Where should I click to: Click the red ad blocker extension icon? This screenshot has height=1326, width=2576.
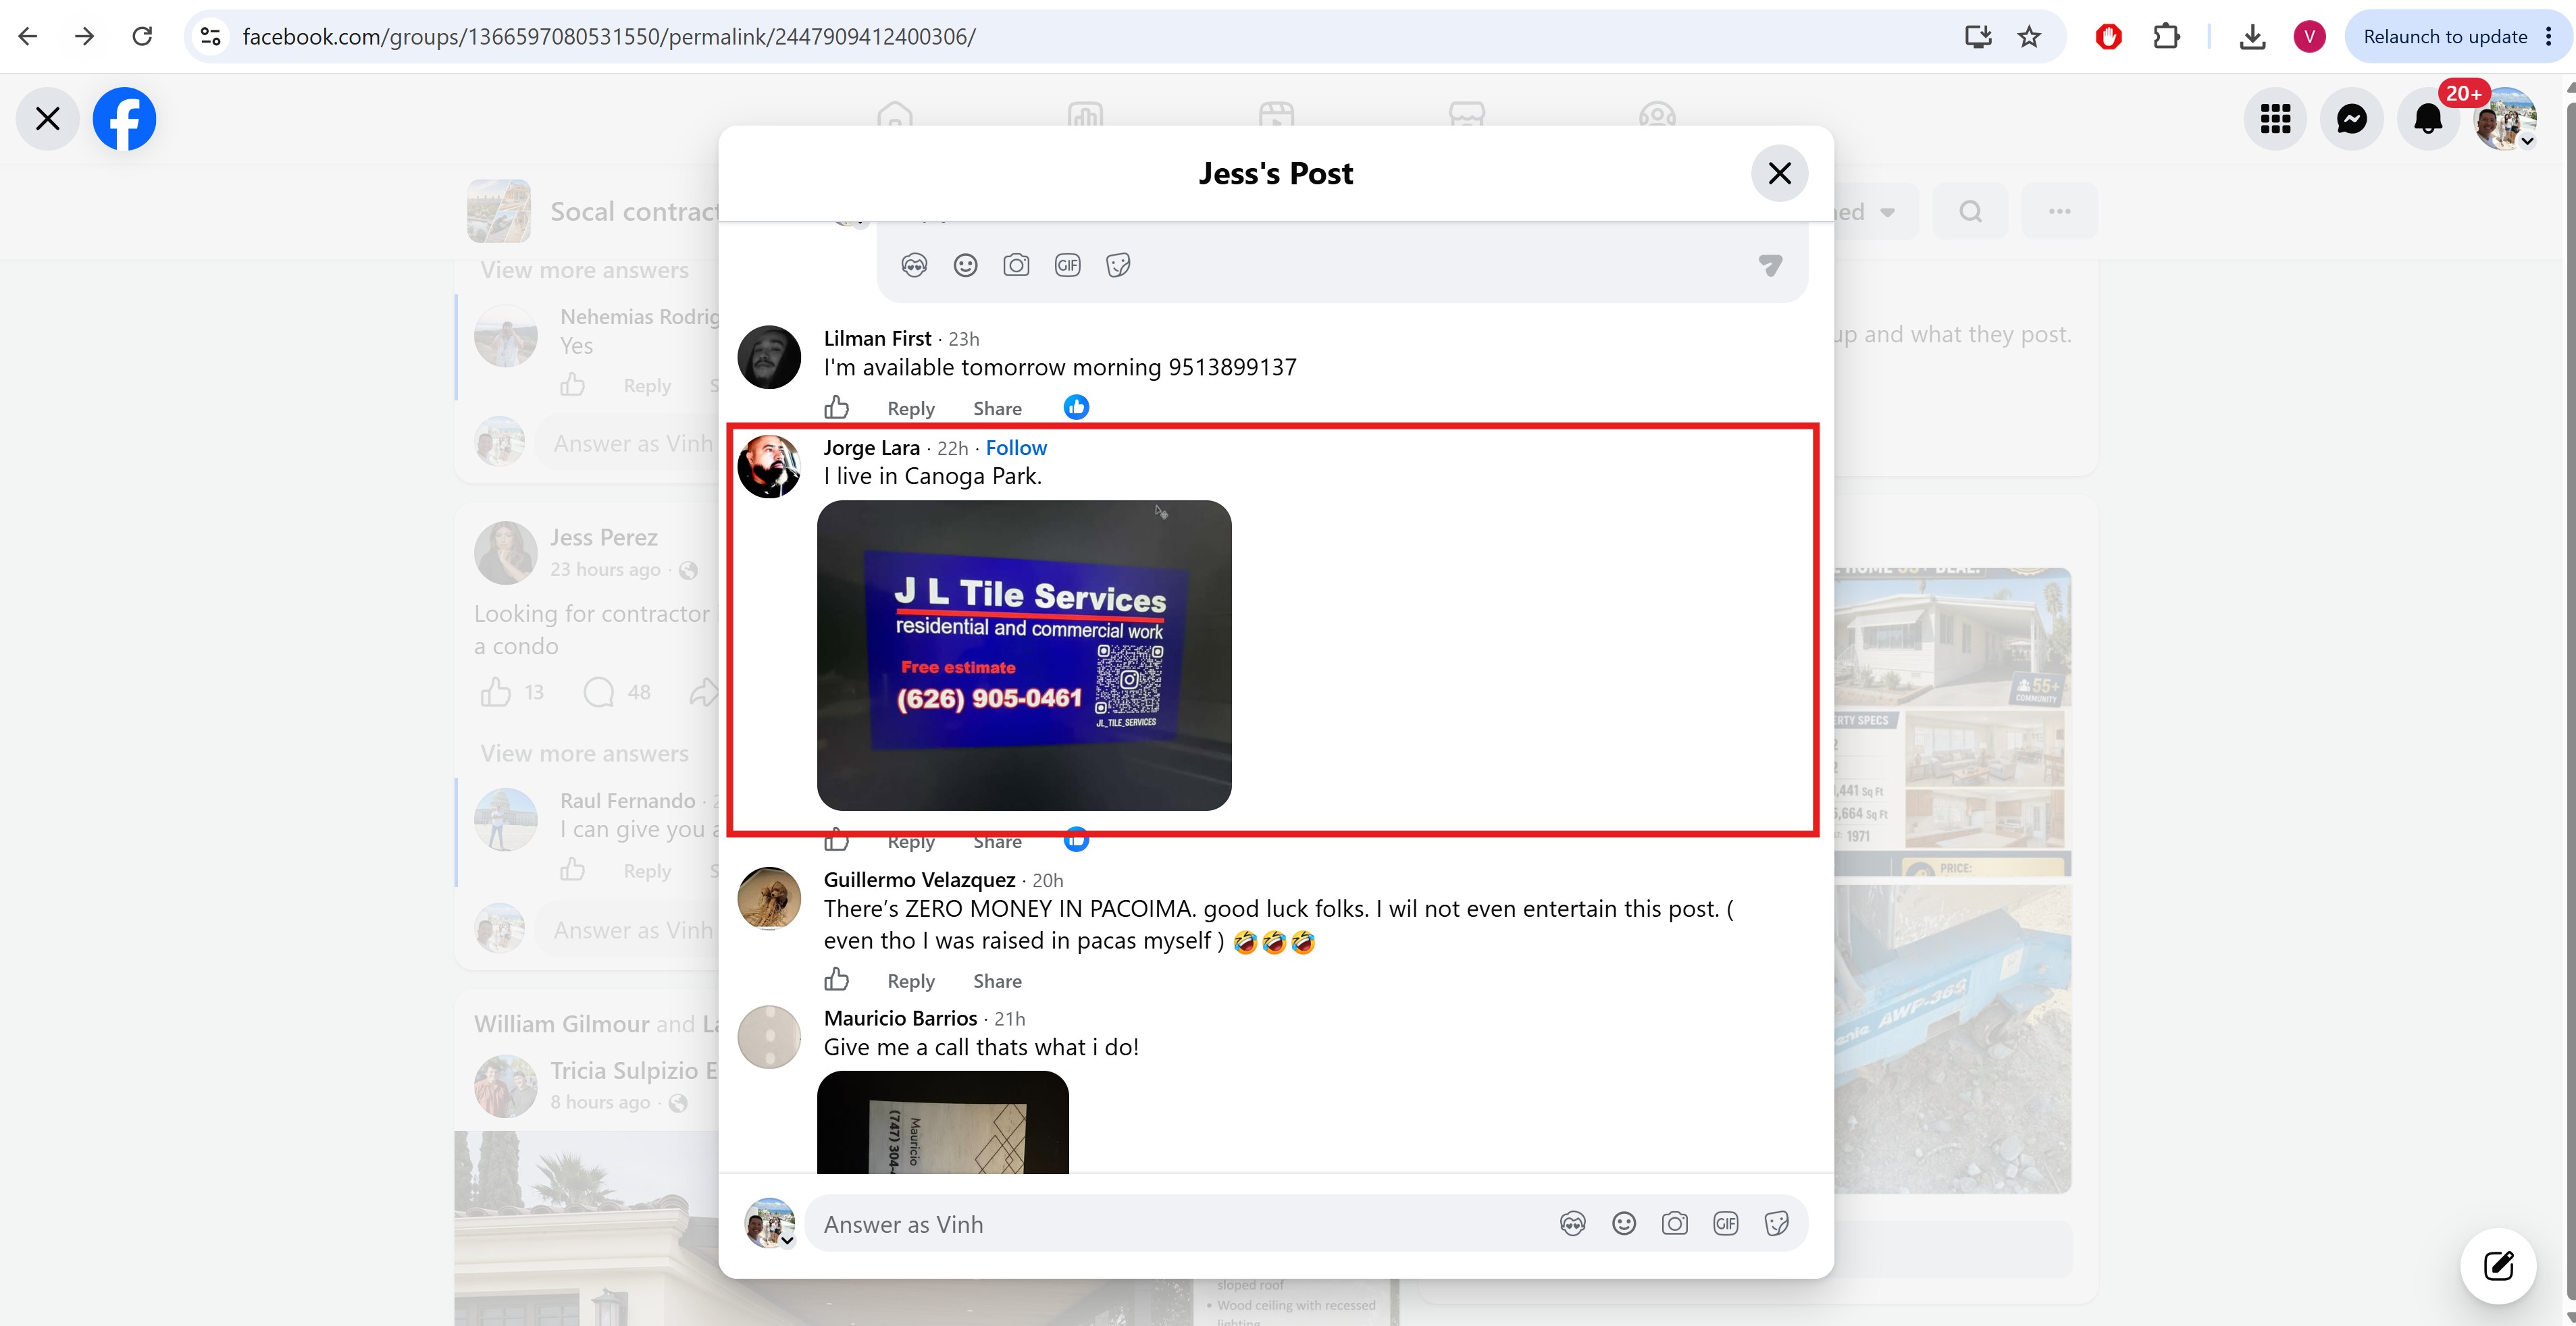pos(2109,37)
